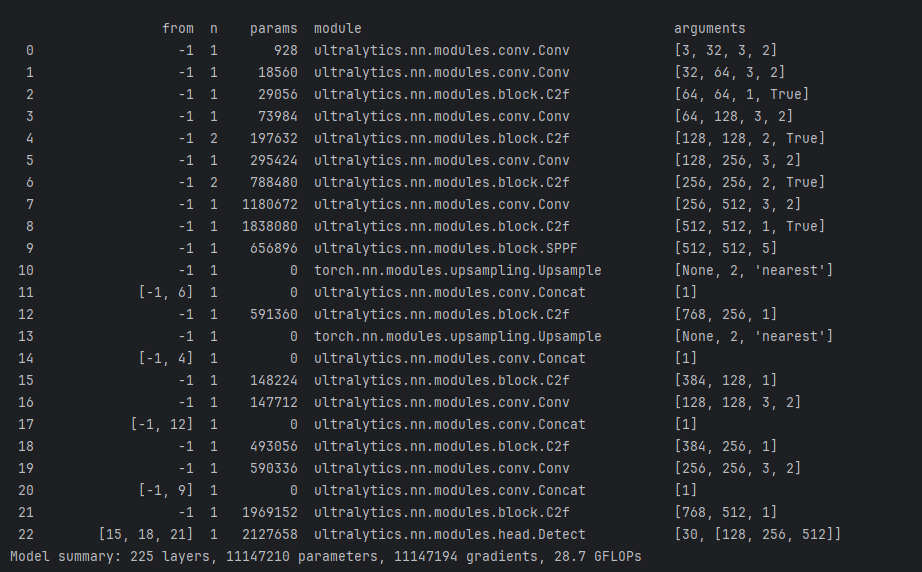Select the SPPF module text in row 9
Image resolution: width=922 pixels, height=572 pixels.
pos(446,248)
